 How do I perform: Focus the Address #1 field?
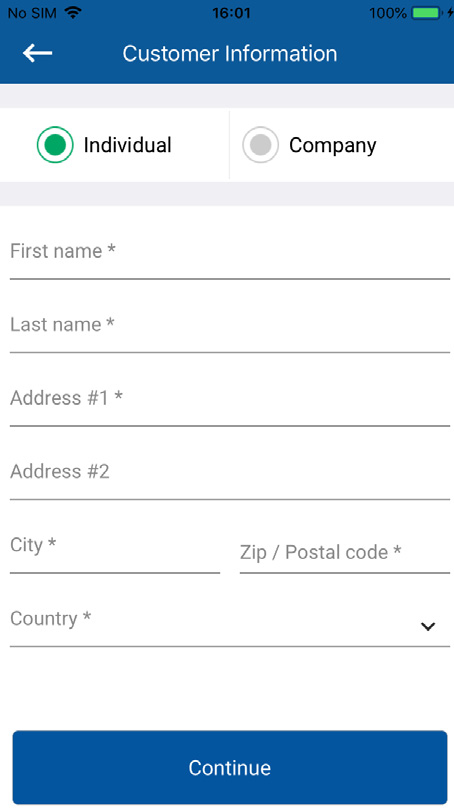coord(230,401)
